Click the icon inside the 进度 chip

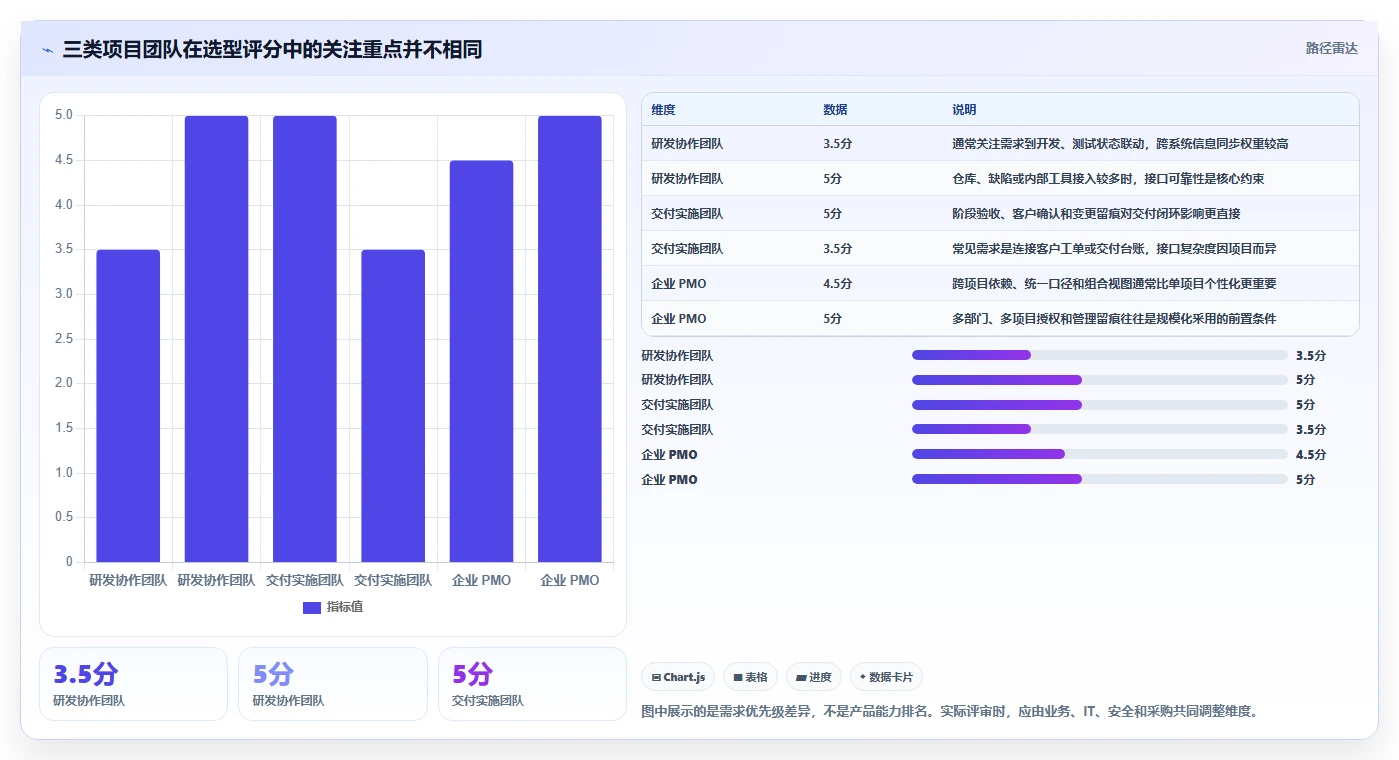(x=801, y=677)
